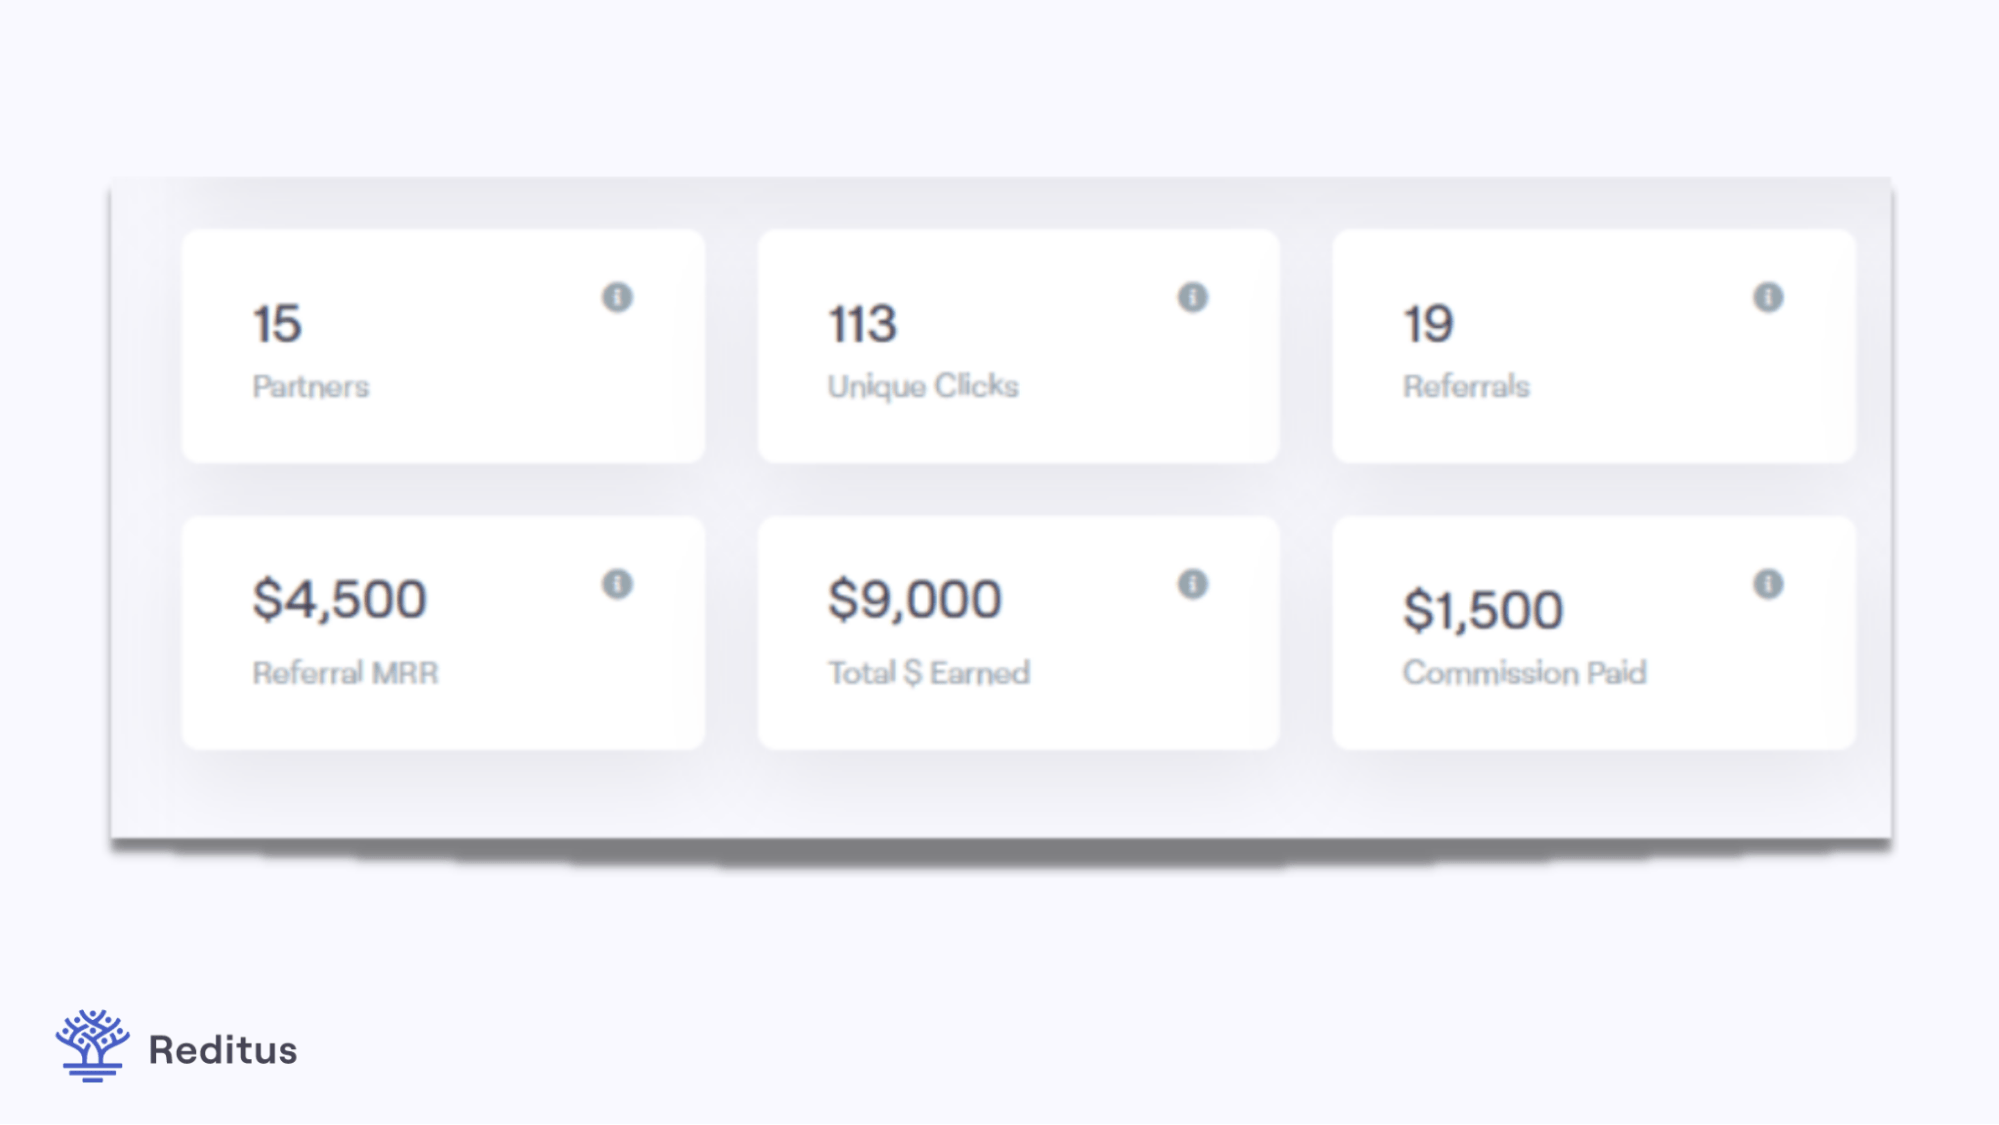Click the Referral MRR info icon

click(x=620, y=582)
